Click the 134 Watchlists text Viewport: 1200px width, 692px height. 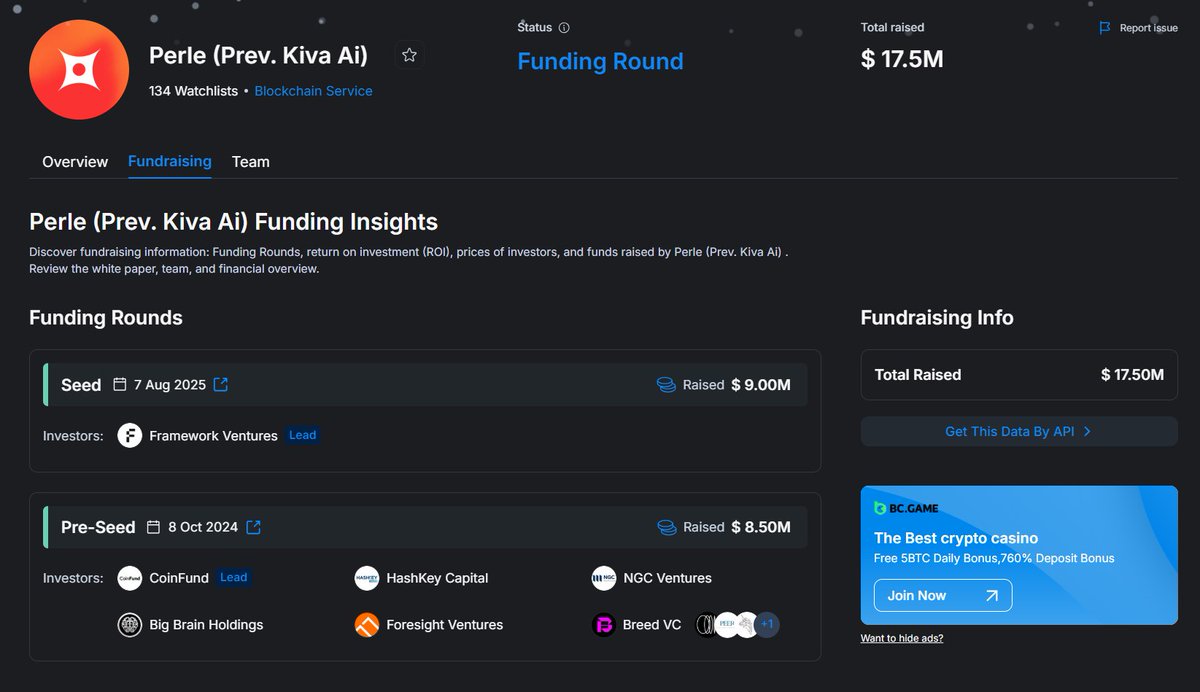[193, 91]
